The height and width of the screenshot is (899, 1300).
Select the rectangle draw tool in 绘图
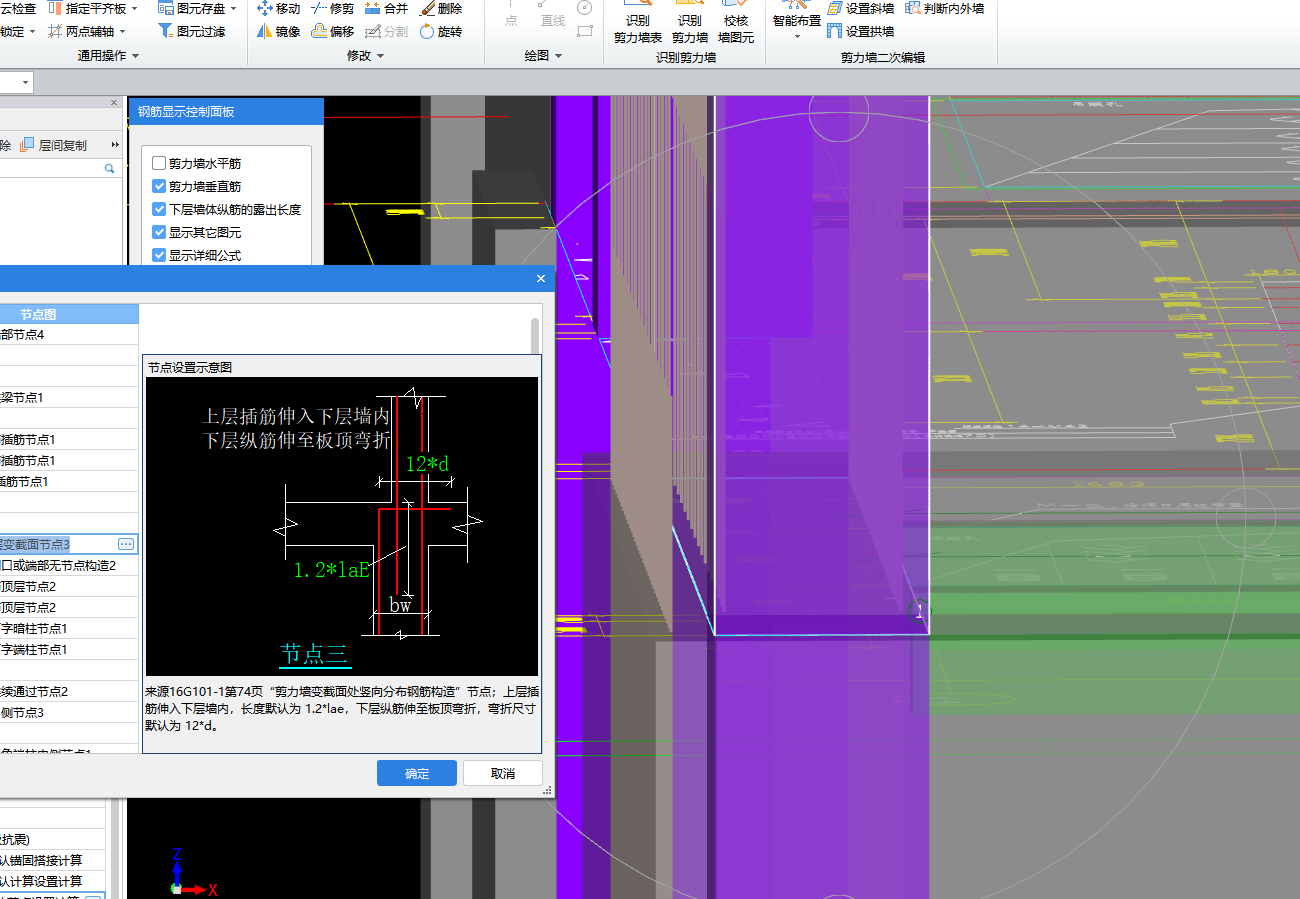point(585,31)
